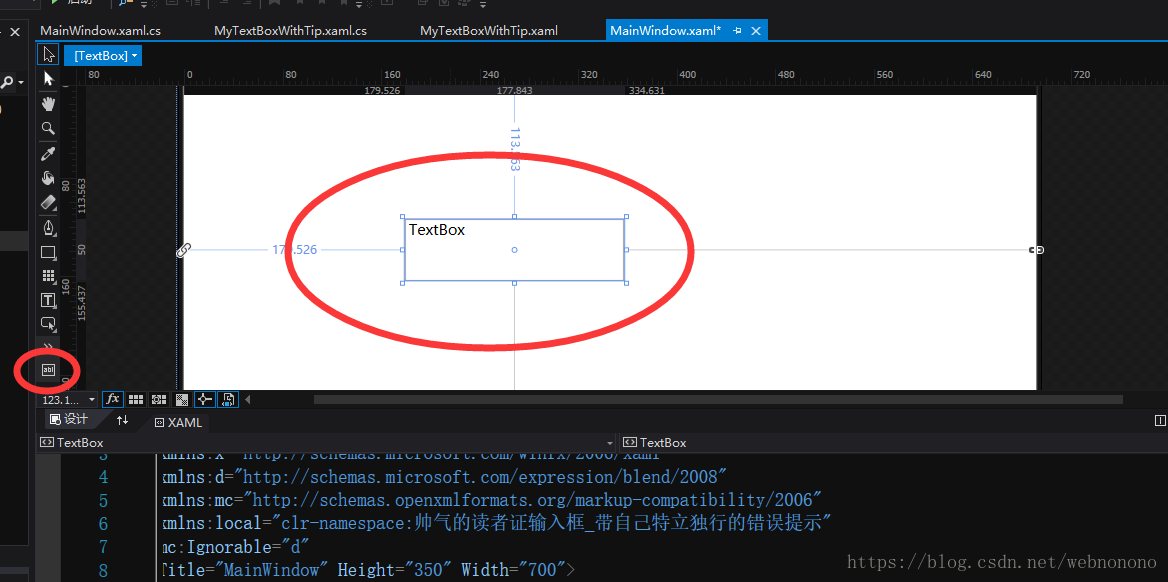Choose the Button control tool
1168x582 pixels.
coord(48,323)
